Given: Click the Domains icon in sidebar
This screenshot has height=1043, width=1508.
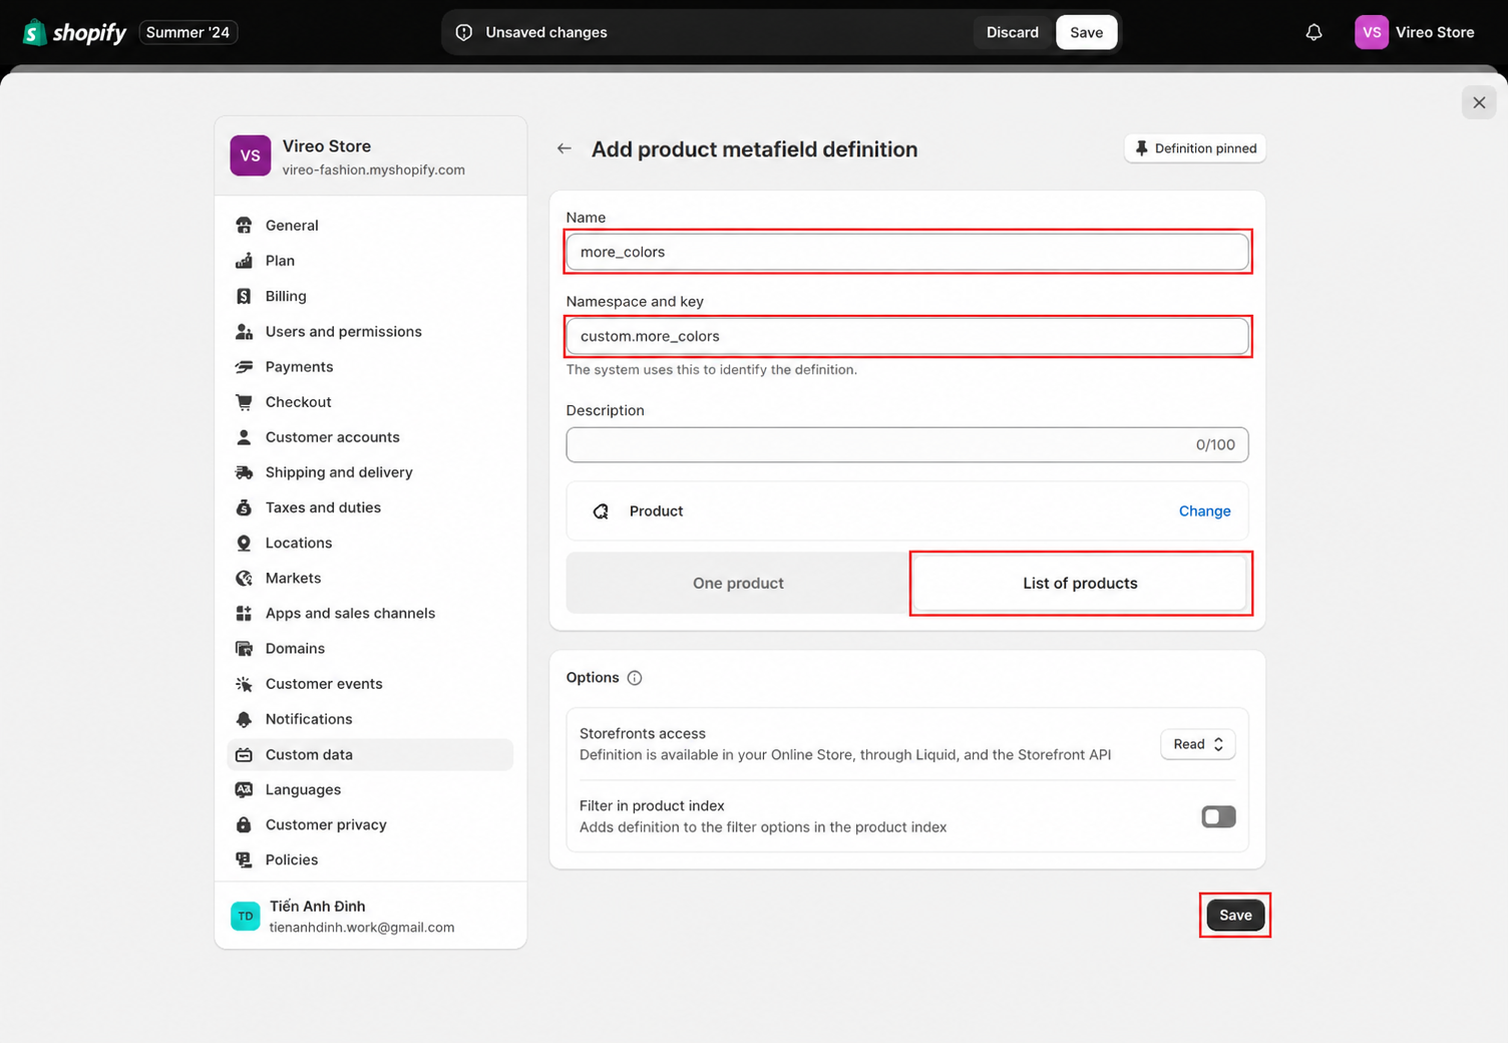Looking at the screenshot, I should pyautogui.click(x=244, y=648).
